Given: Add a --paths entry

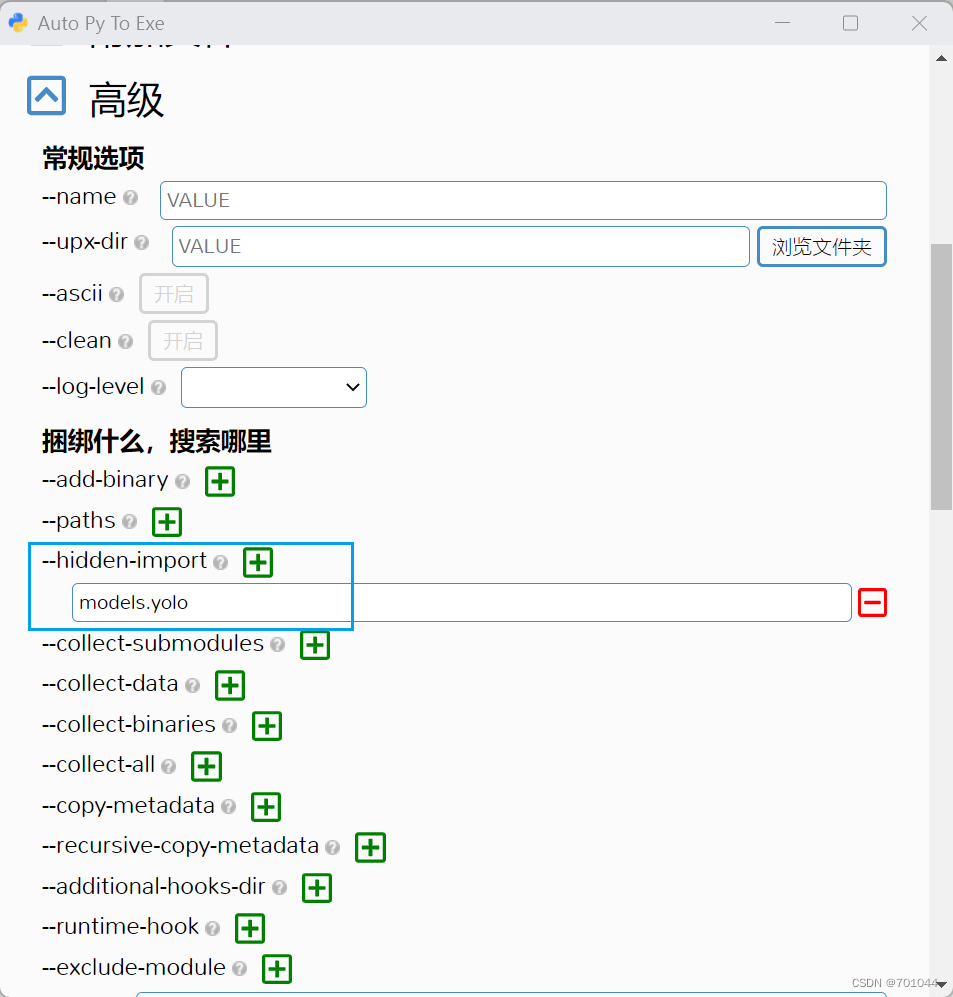Looking at the screenshot, I should (x=167, y=522).
